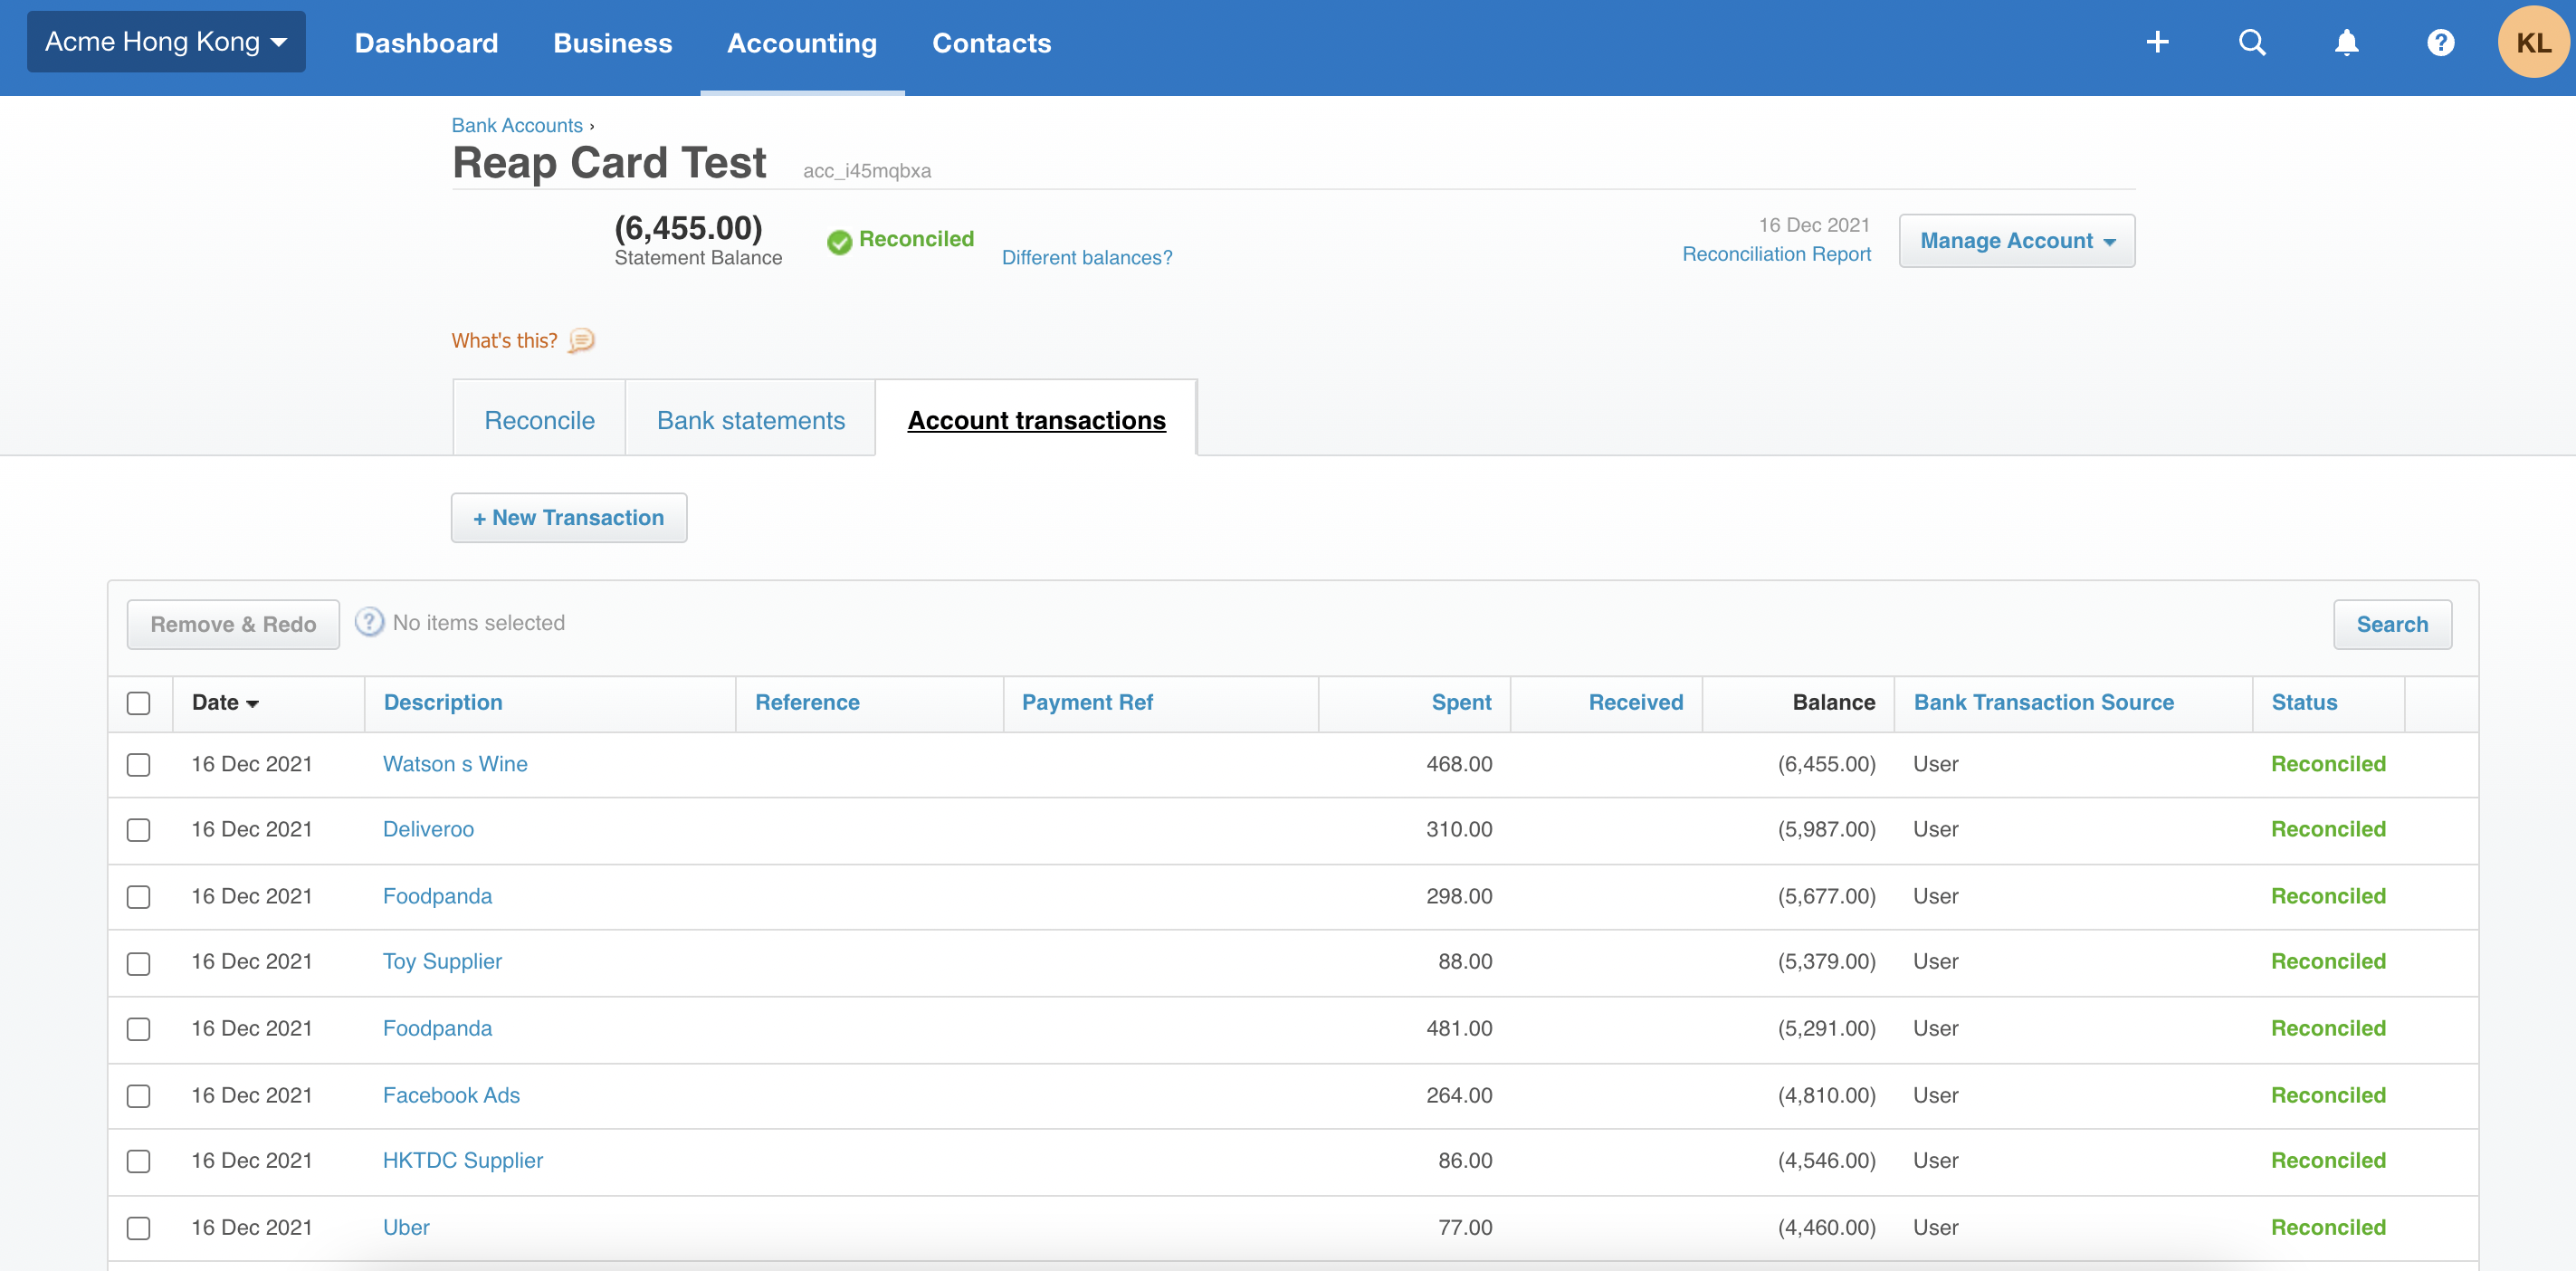Image resolution: width=2576 pixels, height=1271 pixels.
Task: Click the help question mark icon
Action: tap(2440, 42)
